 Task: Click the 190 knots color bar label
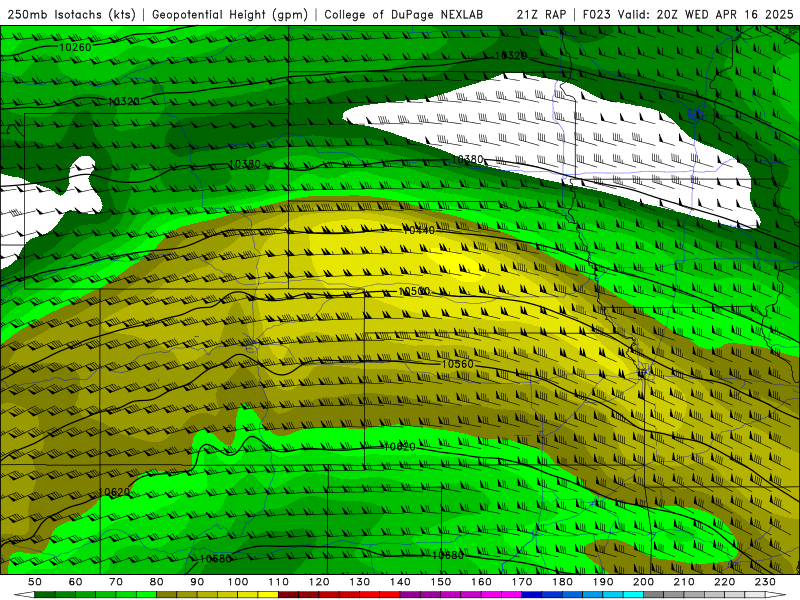click(603, 582)
